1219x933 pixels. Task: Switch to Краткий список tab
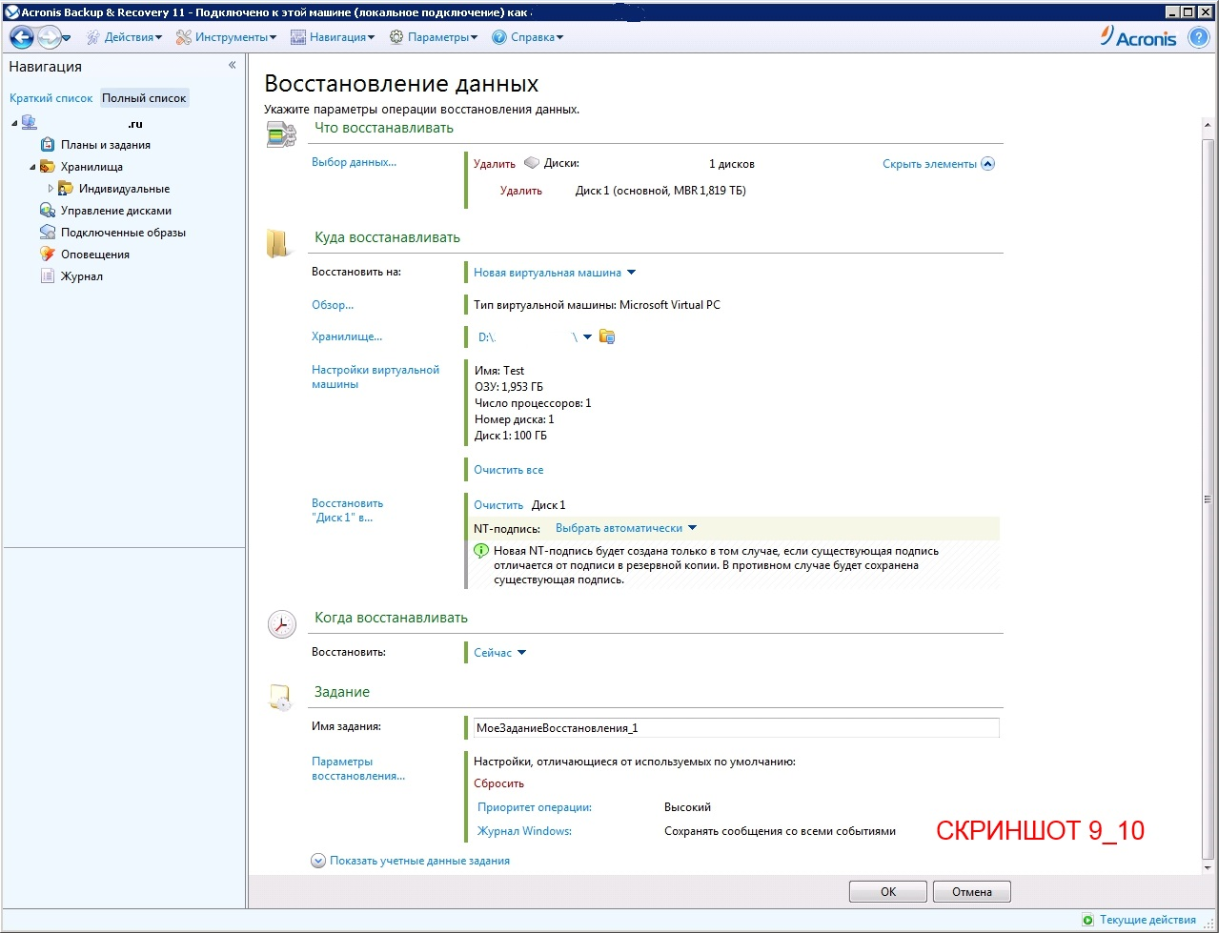(x=51, y=98)
